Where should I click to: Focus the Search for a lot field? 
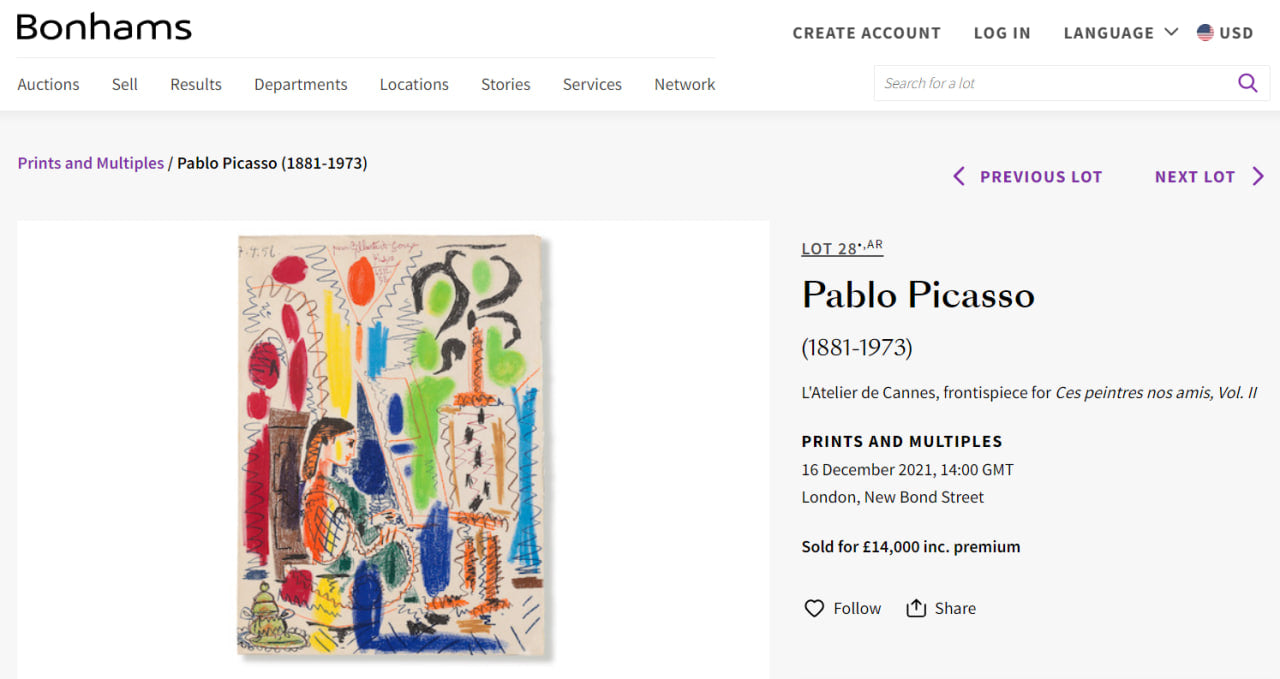click(1050, 83)
